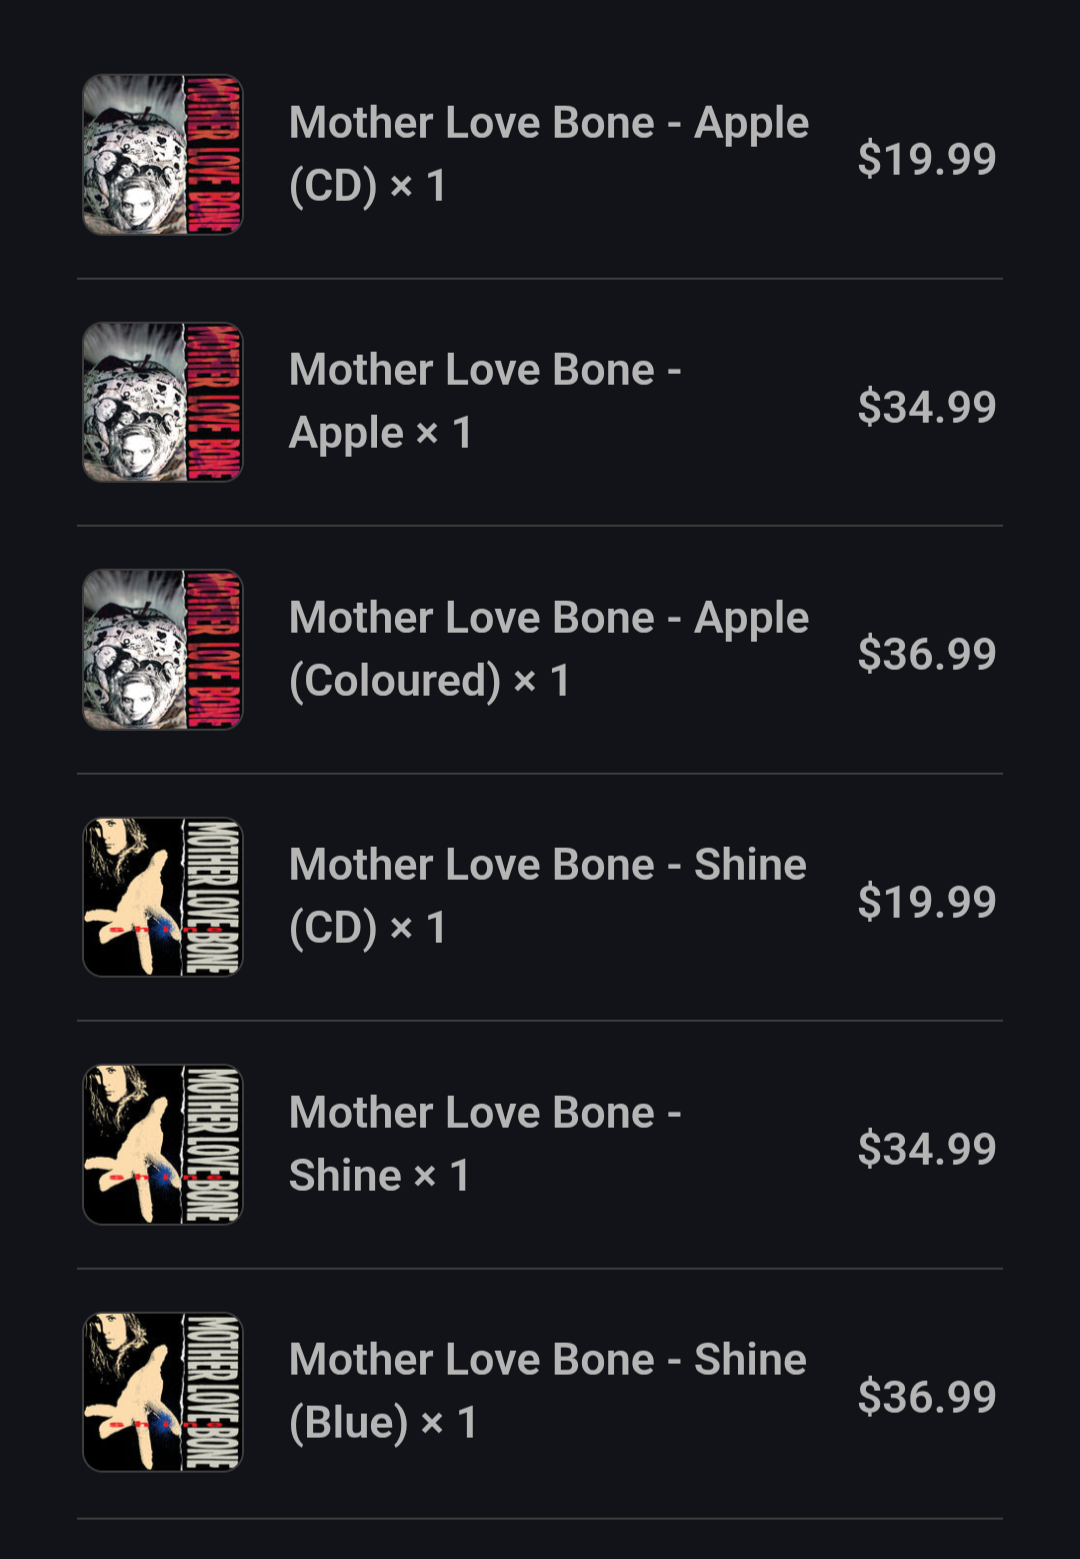Select the 'Mother Love Bone - Apple × 1' title
1080x1559 pixels.
486,401
